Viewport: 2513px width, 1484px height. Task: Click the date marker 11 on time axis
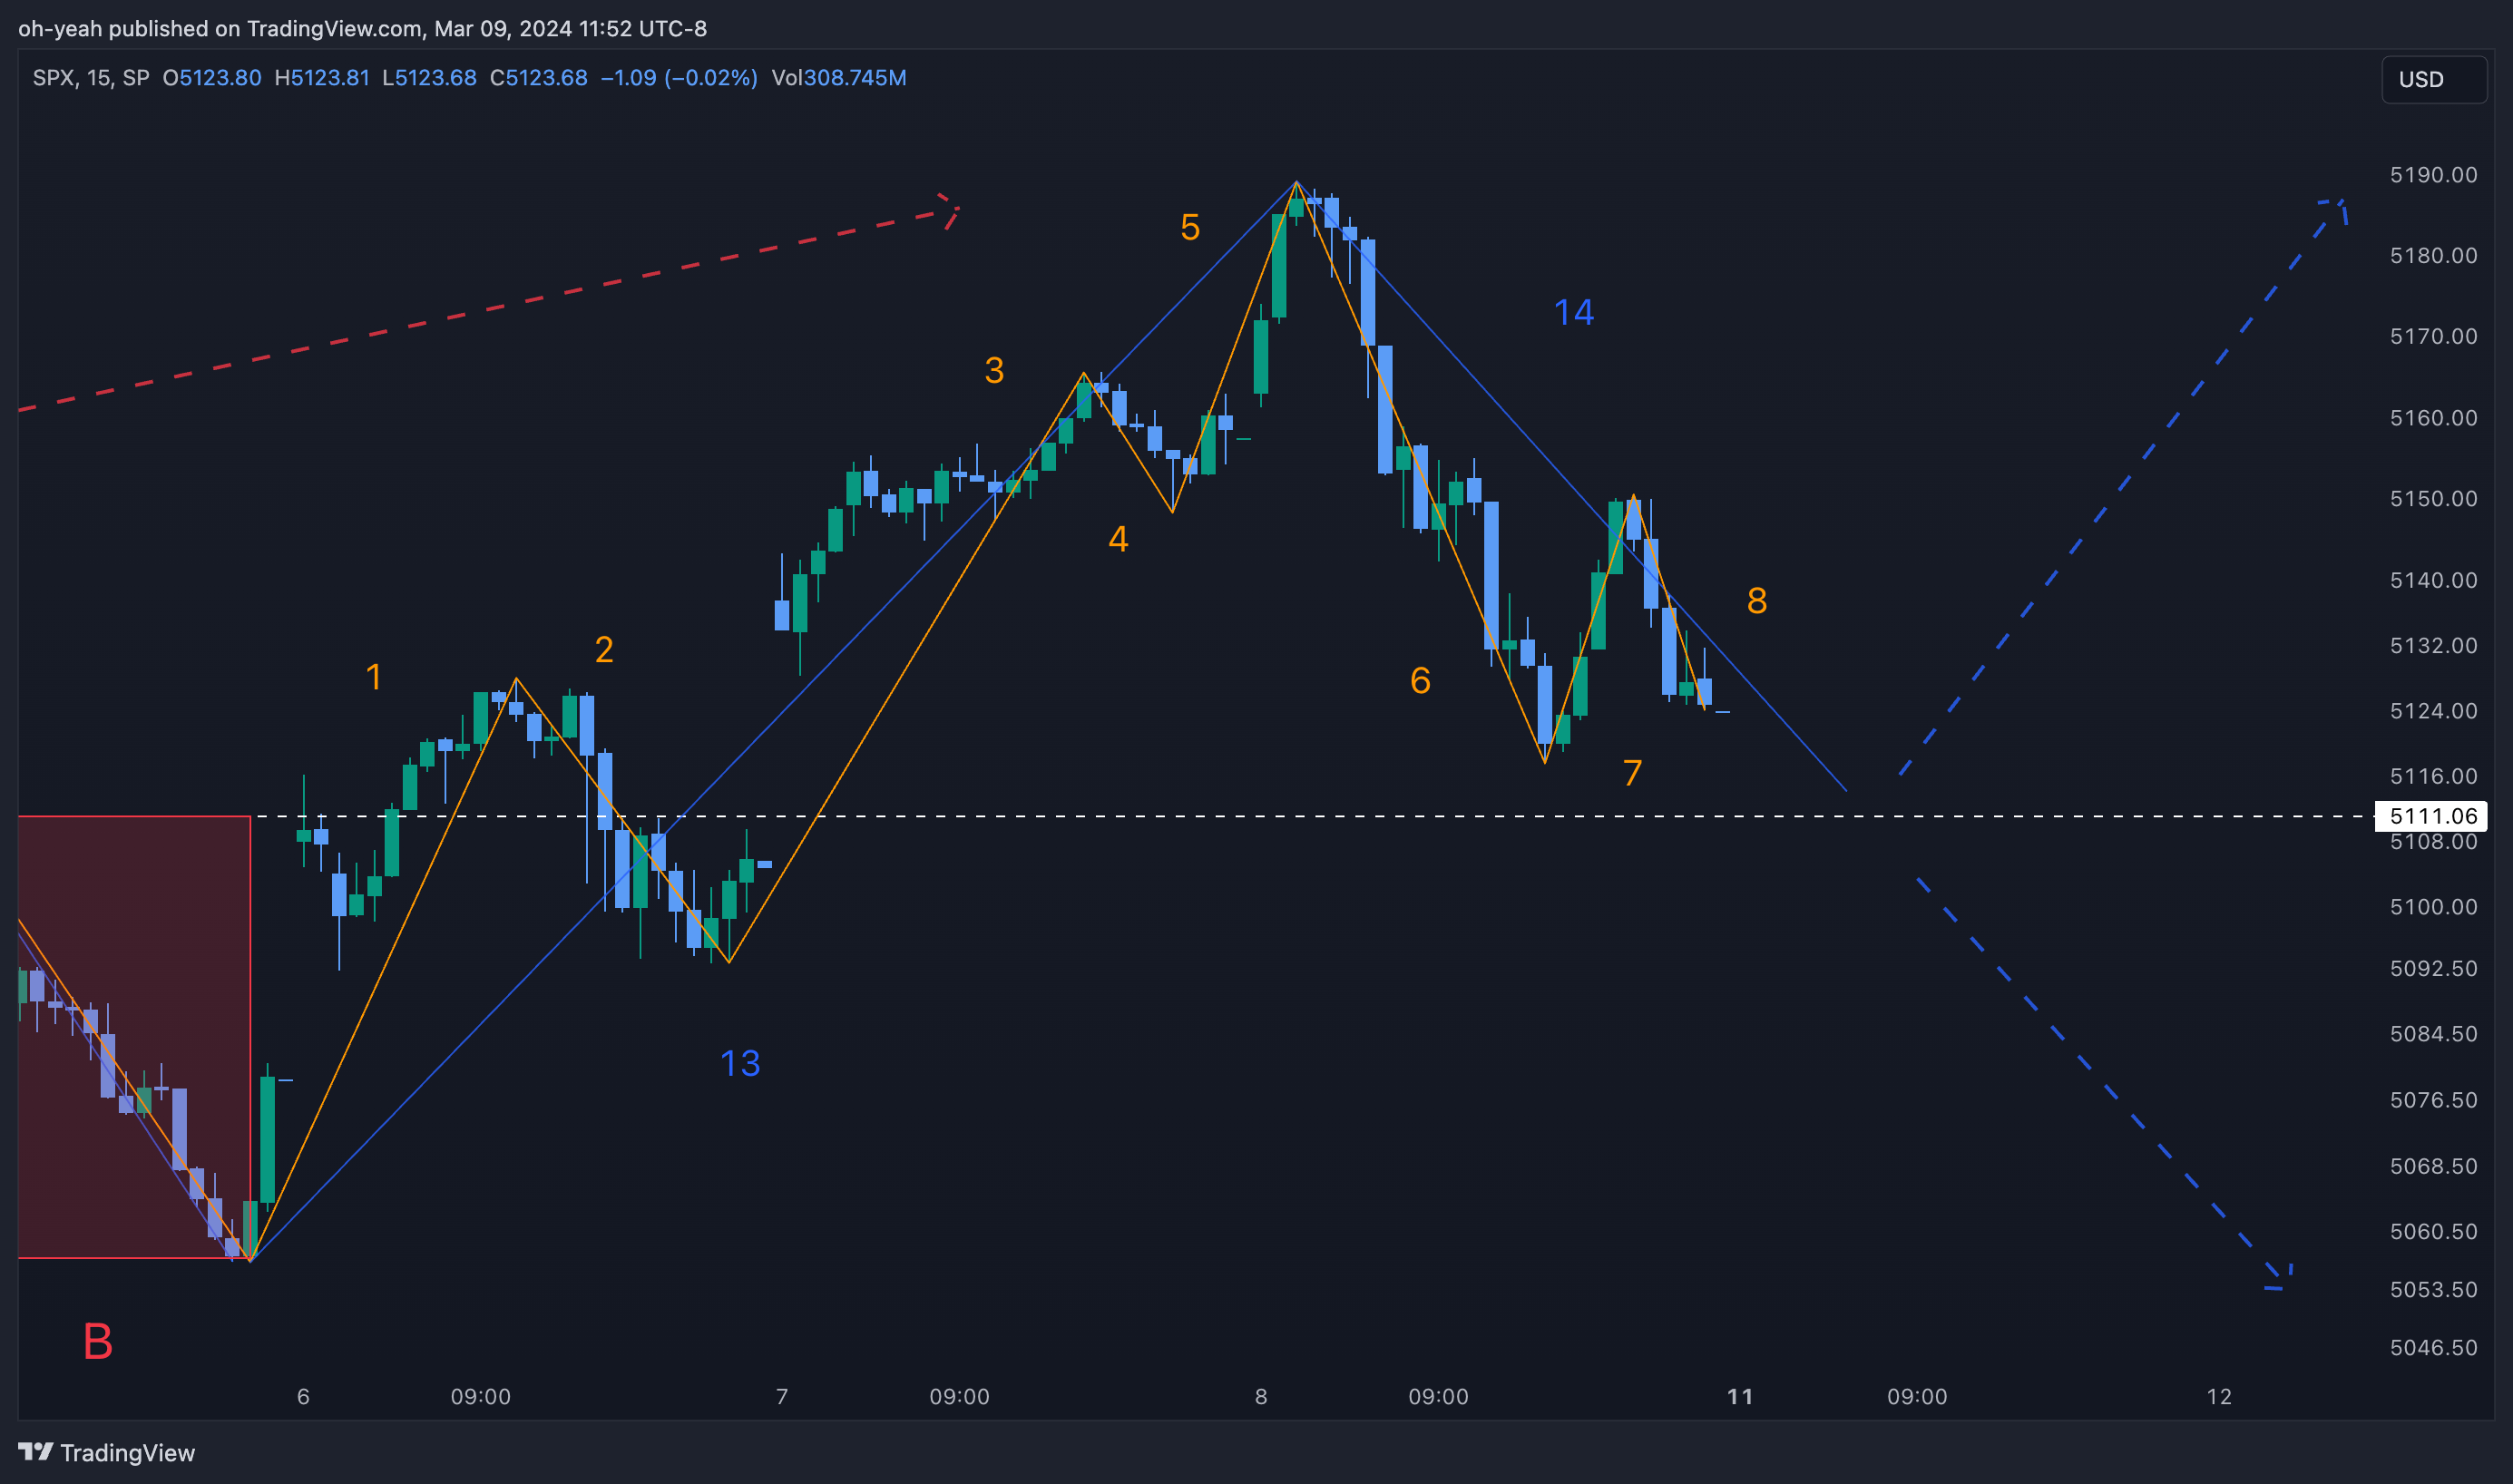coord(1739,1397)
